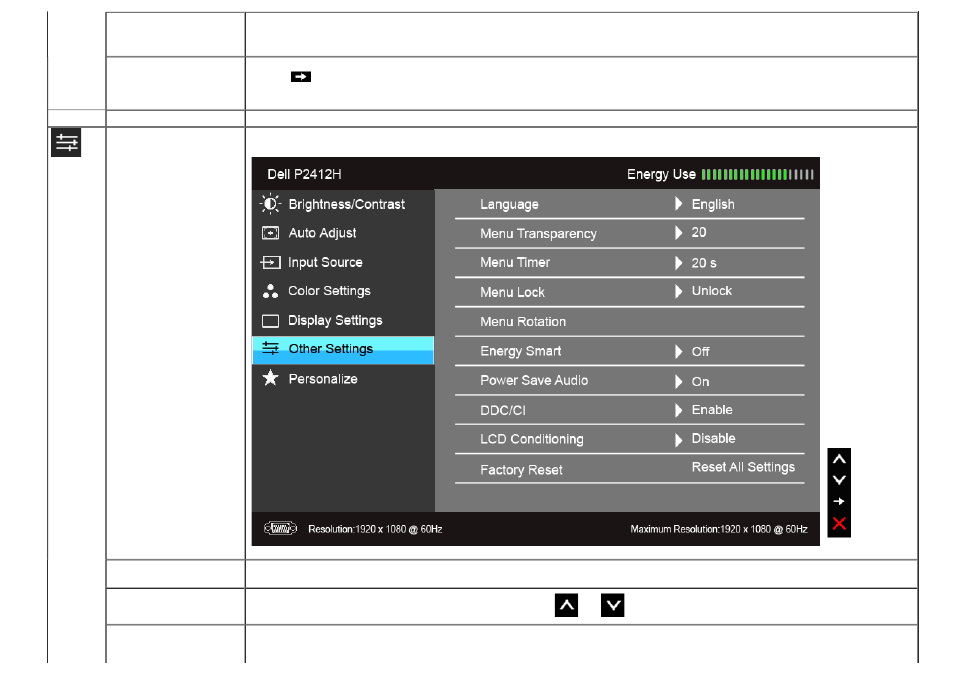
Task: Click the Personalize star icon
Action: [270, 378]
